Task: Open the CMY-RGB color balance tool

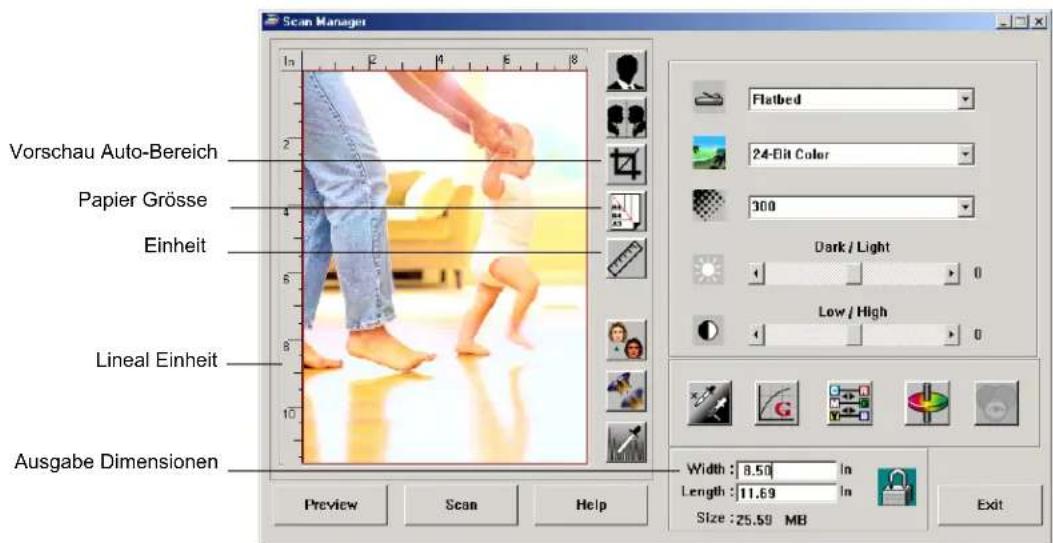Action: 850,402
